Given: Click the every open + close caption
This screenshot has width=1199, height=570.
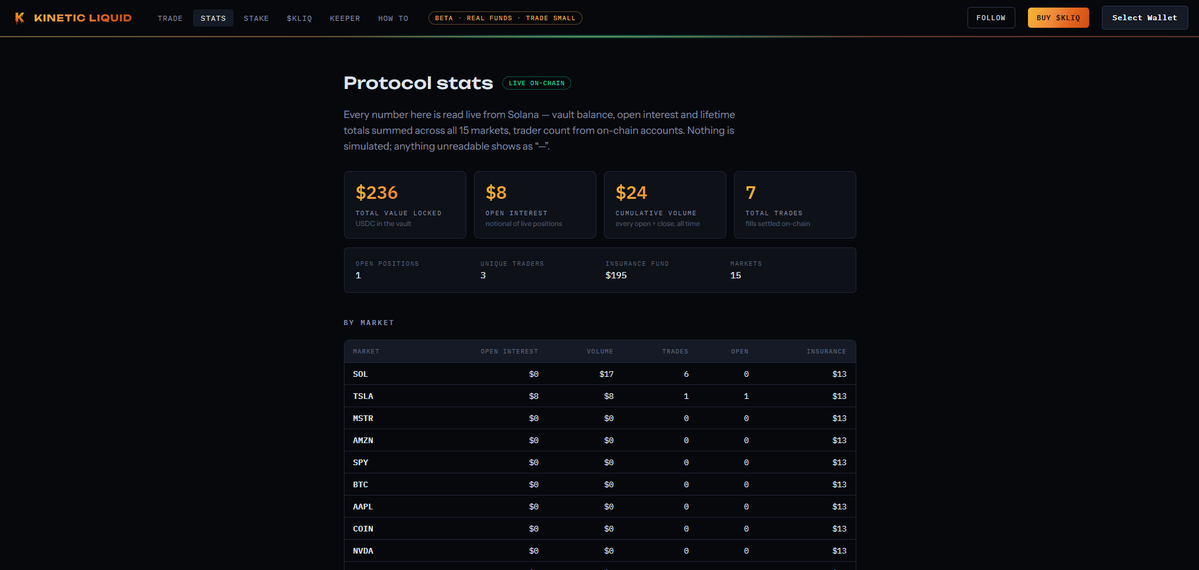Looking at the screenshot, I should tap(658, 223).
